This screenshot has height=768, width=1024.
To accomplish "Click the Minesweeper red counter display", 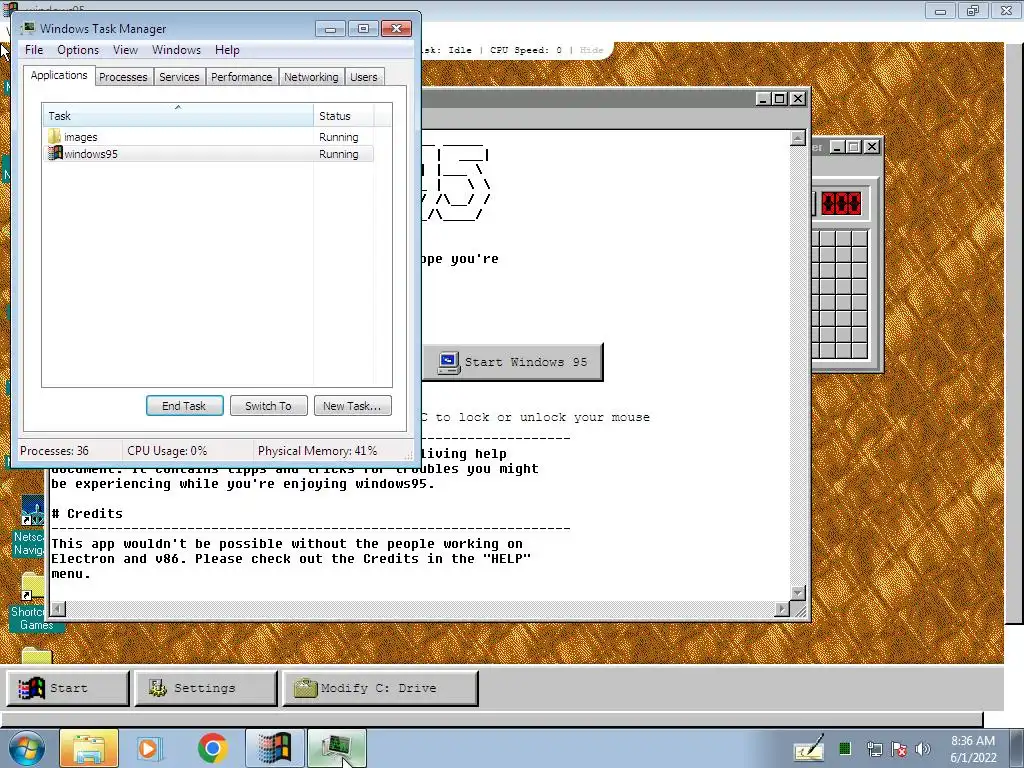I will (x=841, y=203).
